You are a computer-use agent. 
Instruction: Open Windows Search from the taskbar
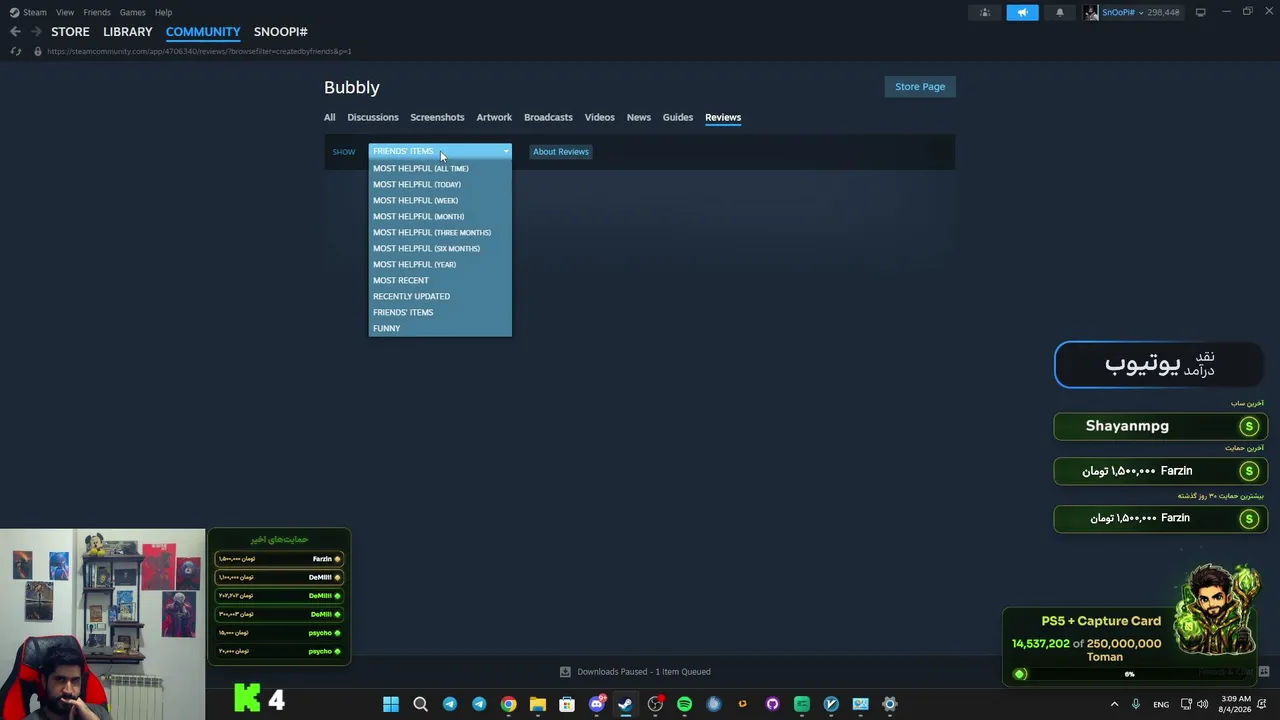421,704
